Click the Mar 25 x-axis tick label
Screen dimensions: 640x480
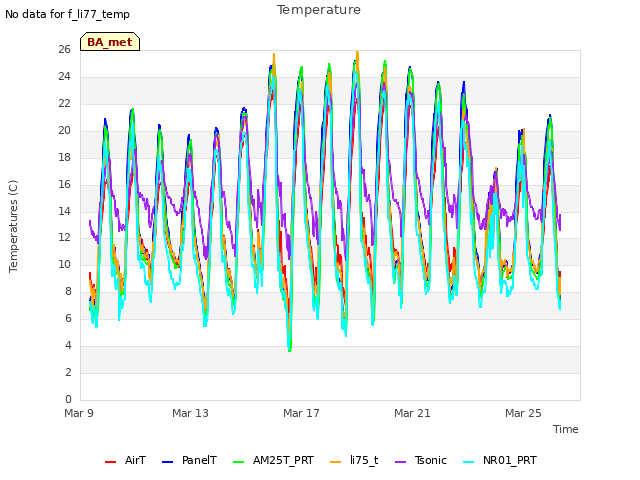(523, 413)
